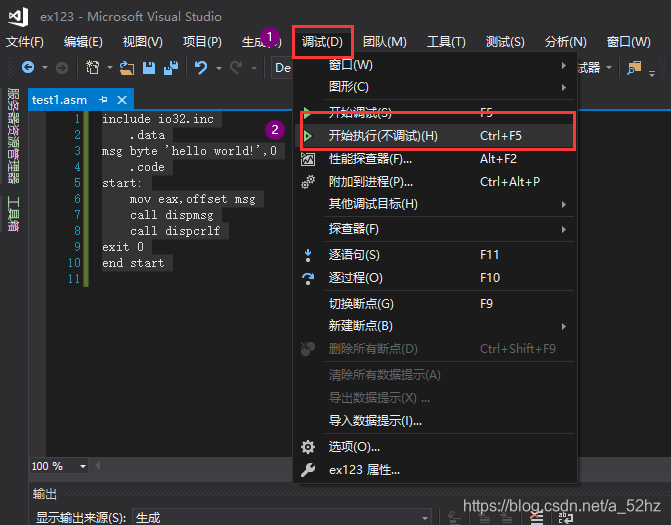Select 附加到进程(P)... menu entry
Screen dimensions: 671x525
tap(434, 182)
